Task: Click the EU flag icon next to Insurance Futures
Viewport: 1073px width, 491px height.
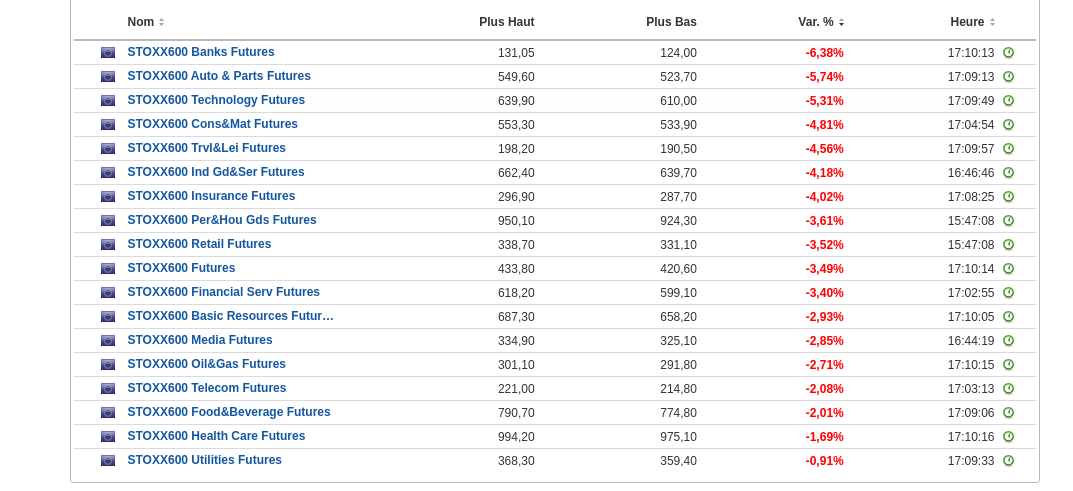Action: point(108,197)
